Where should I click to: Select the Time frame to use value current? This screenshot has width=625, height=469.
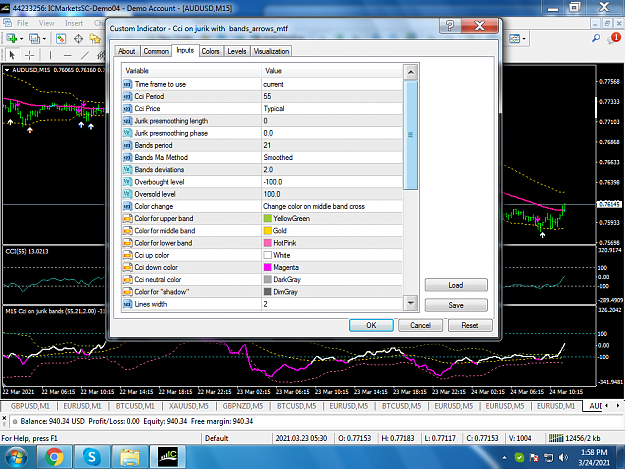click(332, 84)
